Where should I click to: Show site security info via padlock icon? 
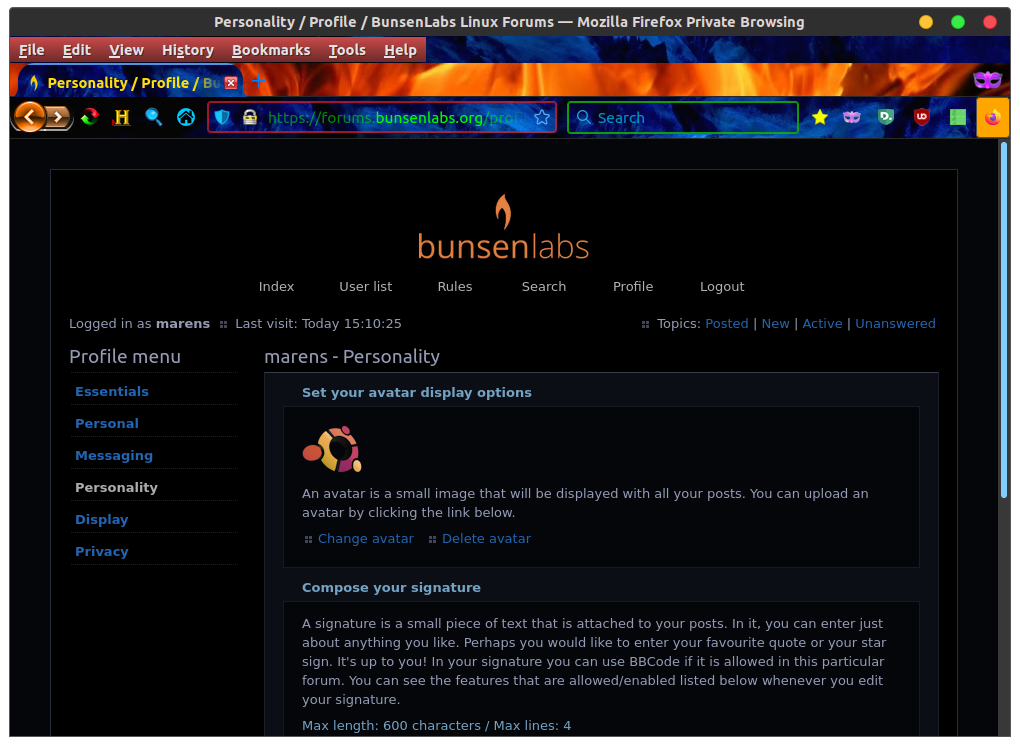click(250, 118)
